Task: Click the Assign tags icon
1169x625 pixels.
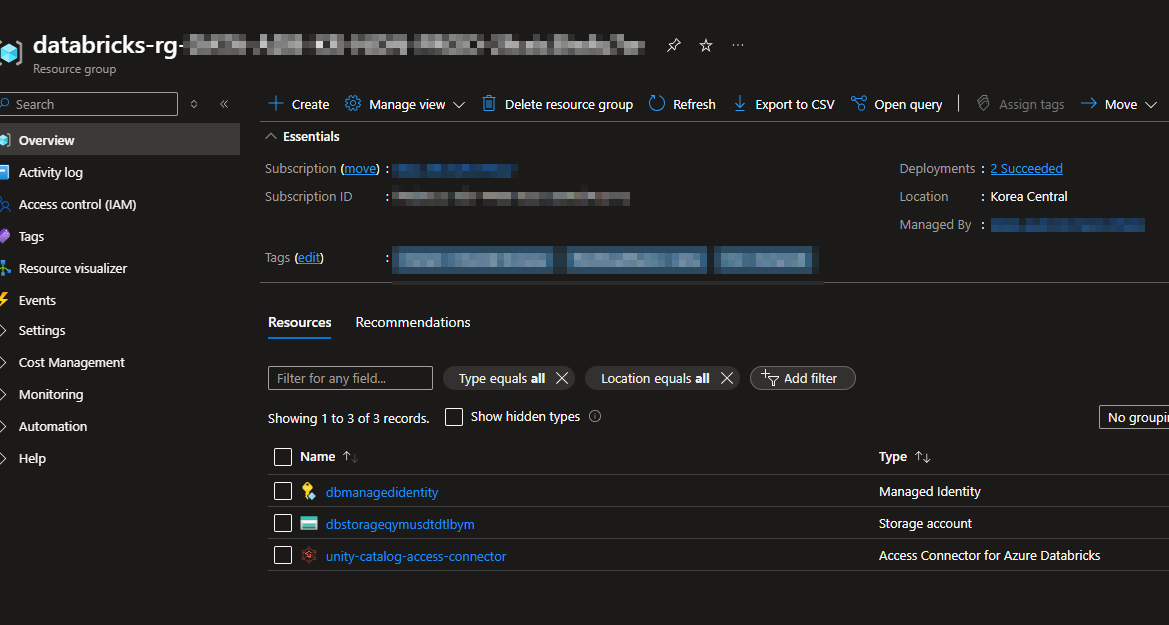Action: click(983, 104)
